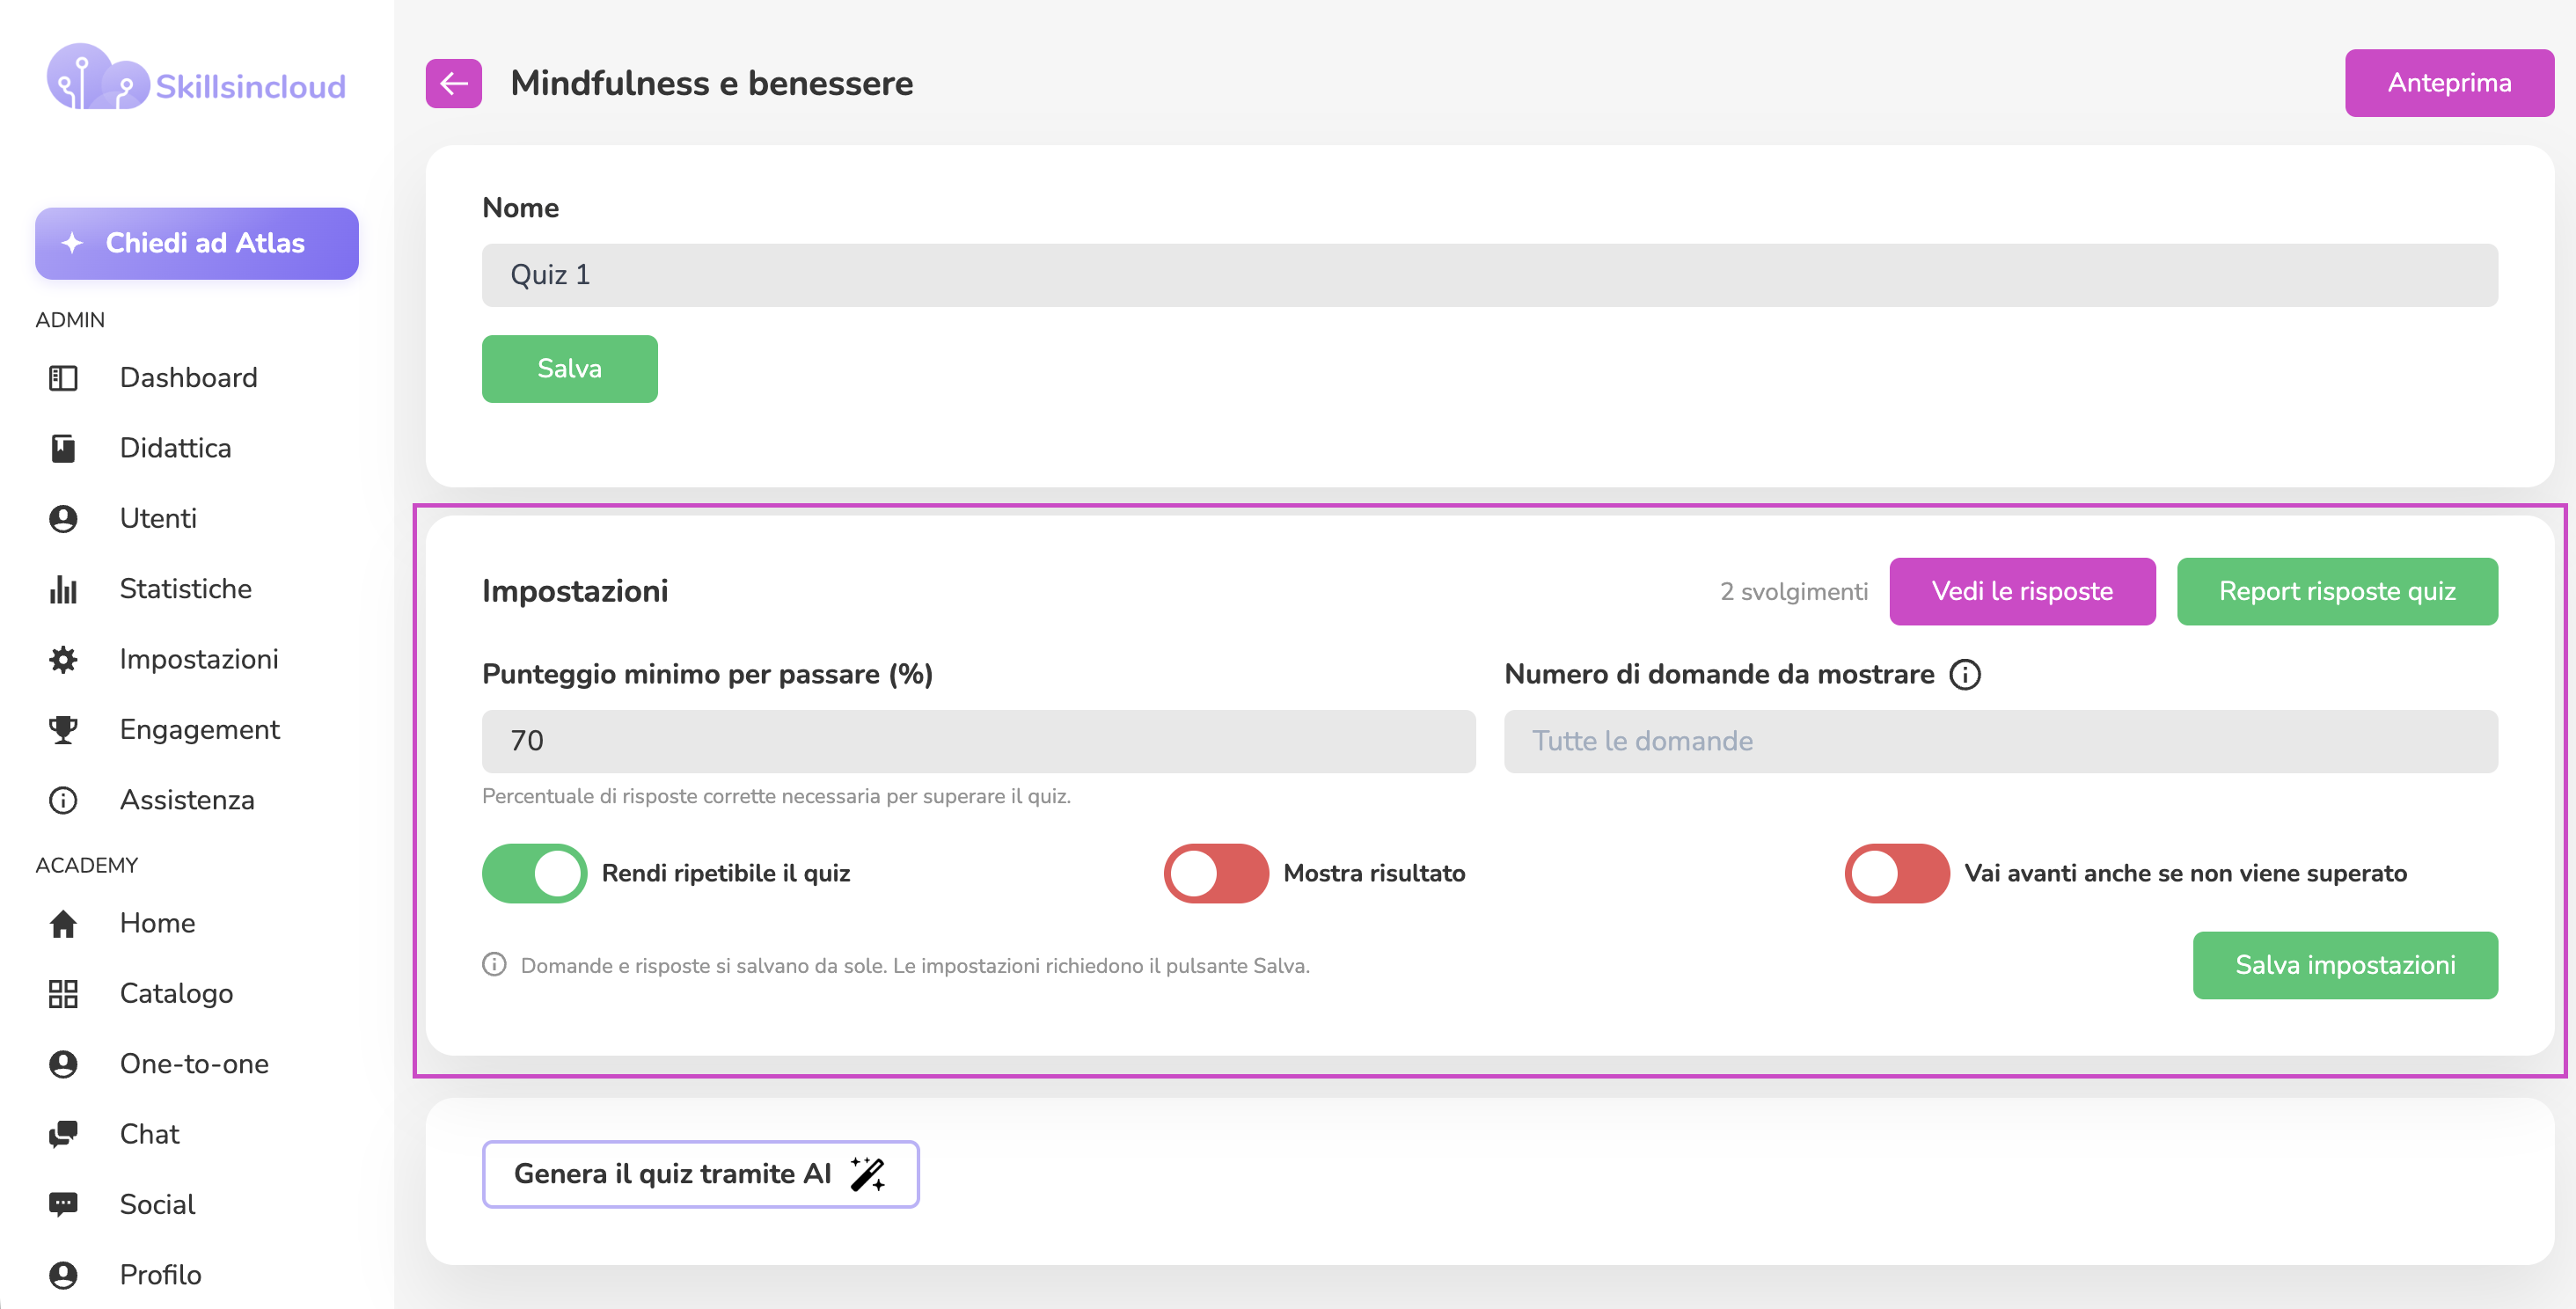
Task: Open Engagement label in sidebar
Action: coord(200,730)
